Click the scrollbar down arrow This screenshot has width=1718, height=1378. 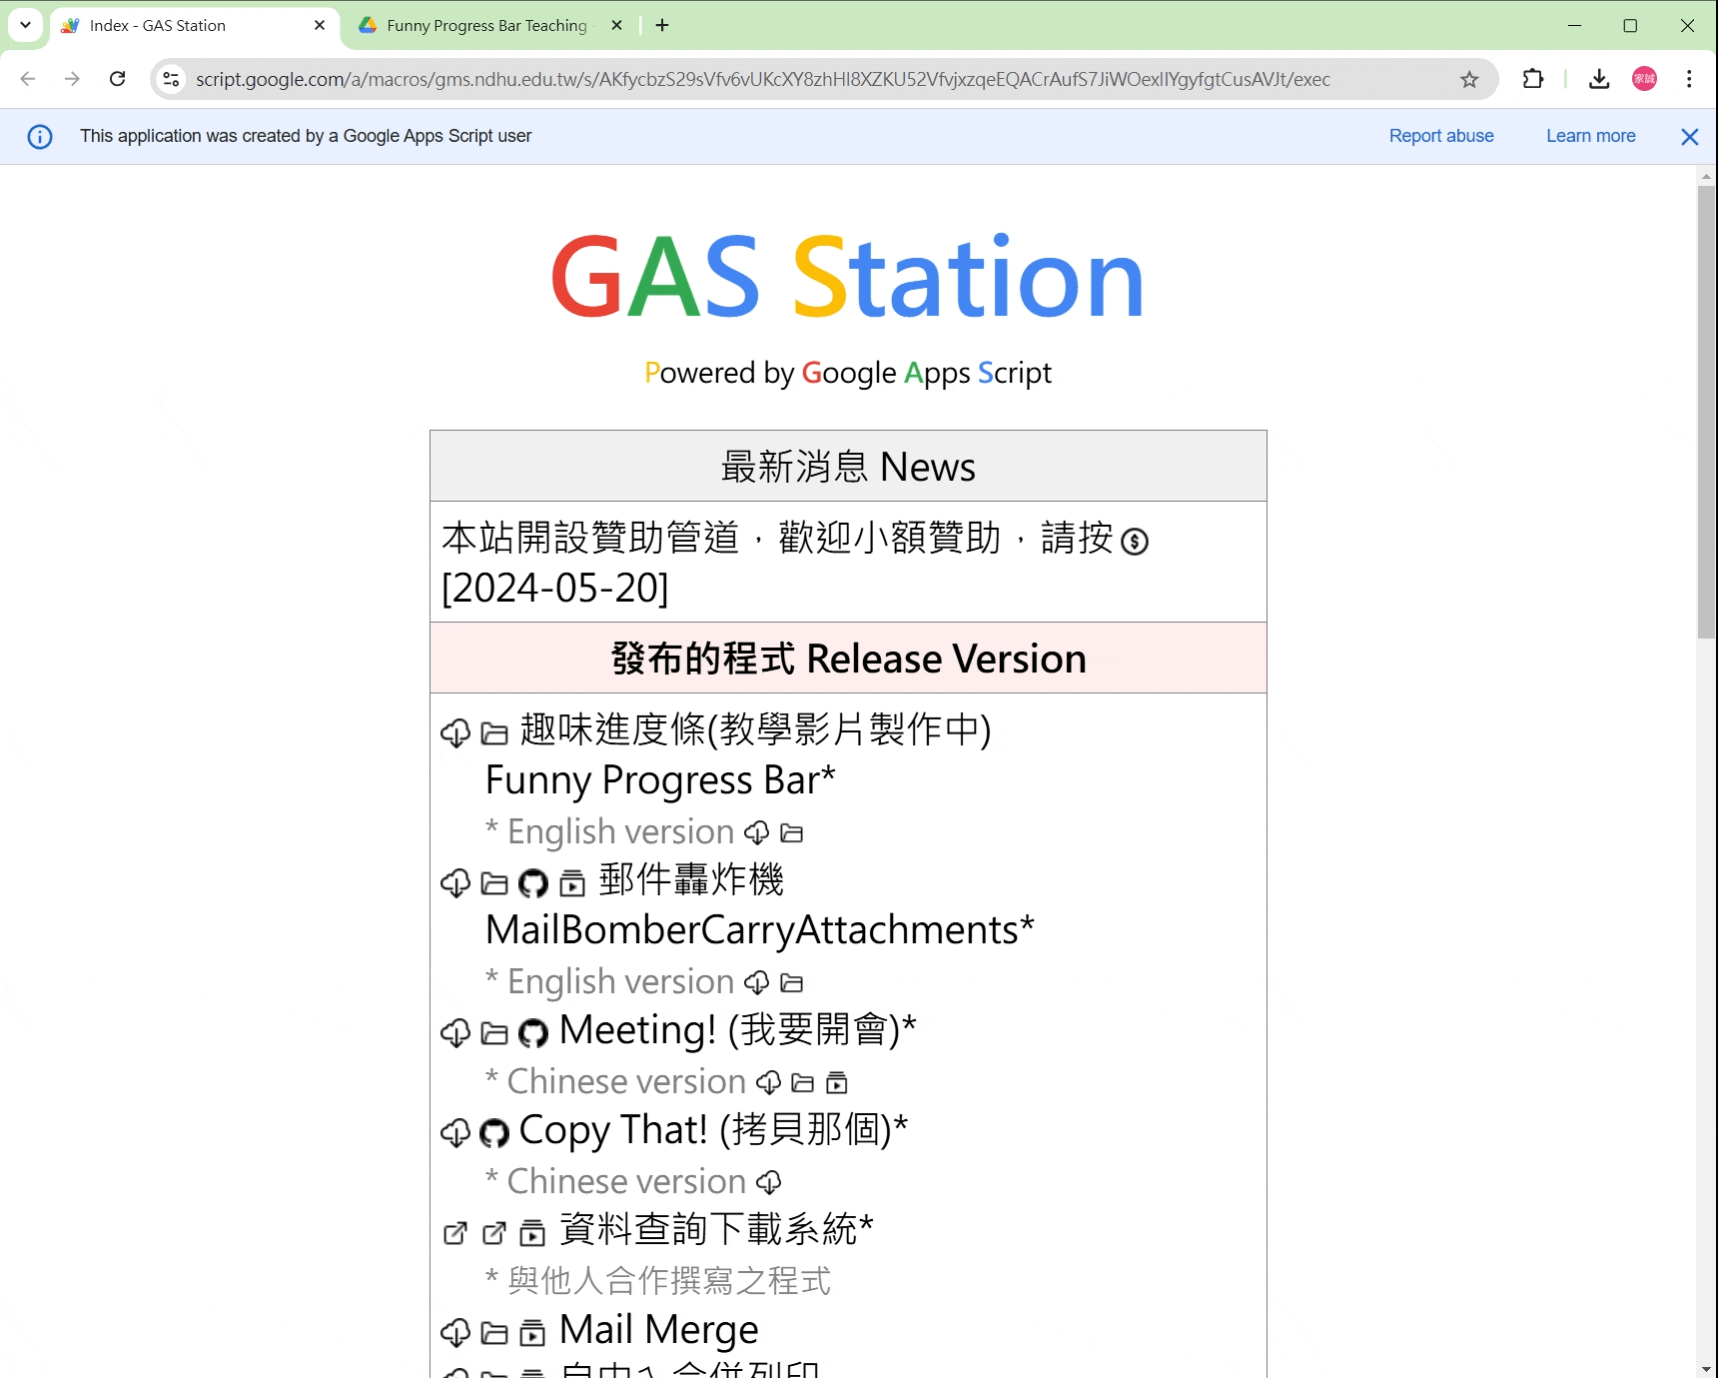pyautogui.click(x=1707, y=1369)
